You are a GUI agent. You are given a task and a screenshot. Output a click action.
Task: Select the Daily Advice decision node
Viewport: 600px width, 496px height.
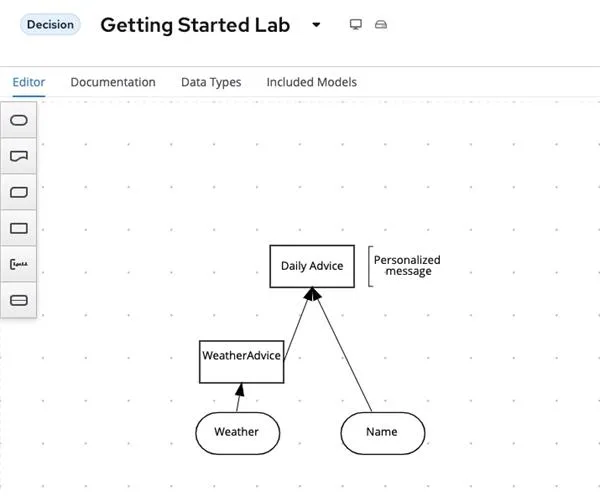pyautogui.click(x=311, y=266)
